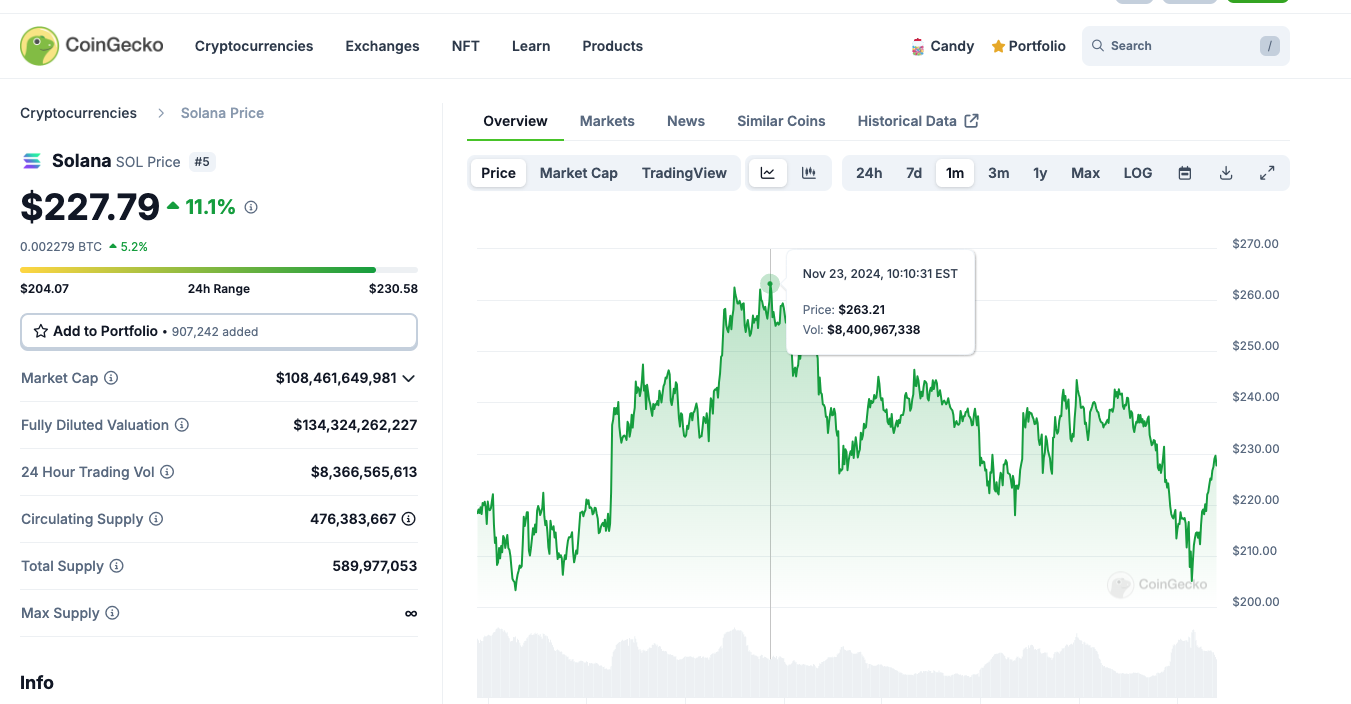Set chart range to 1m
The image size is (1351, 704).
[x=955, y=173]
